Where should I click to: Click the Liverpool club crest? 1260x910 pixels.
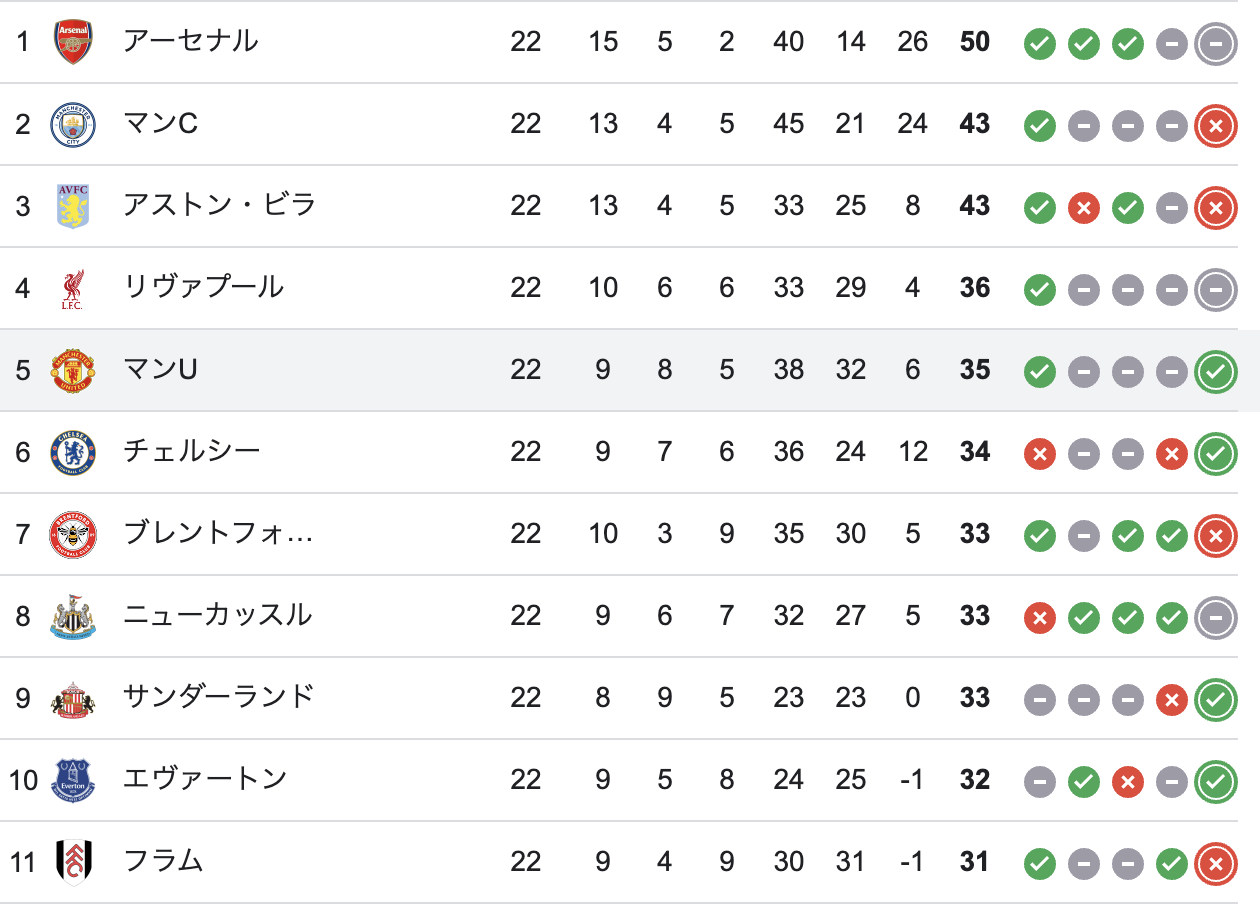click(73, 288)
